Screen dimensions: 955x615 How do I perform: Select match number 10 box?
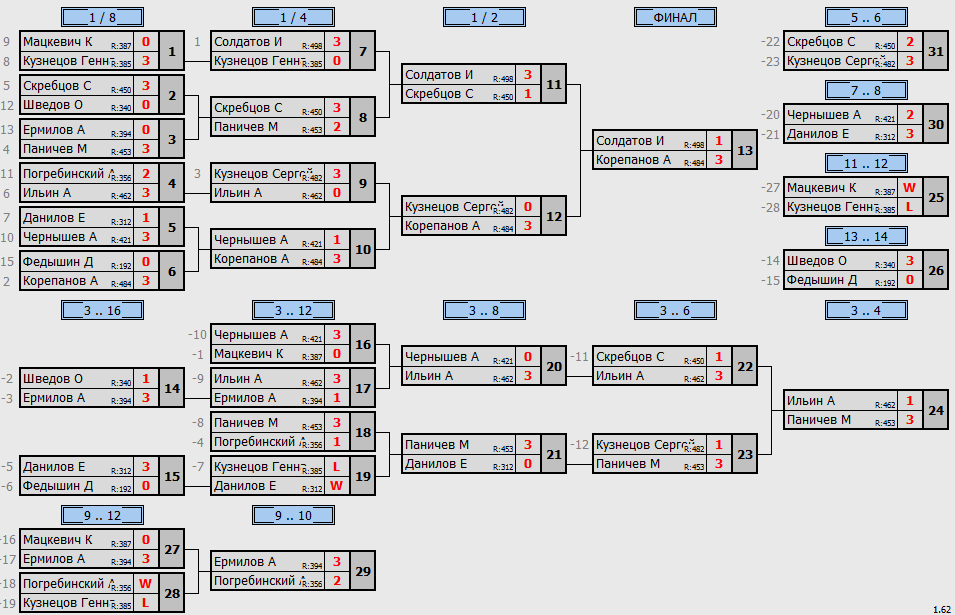point(363,249)
